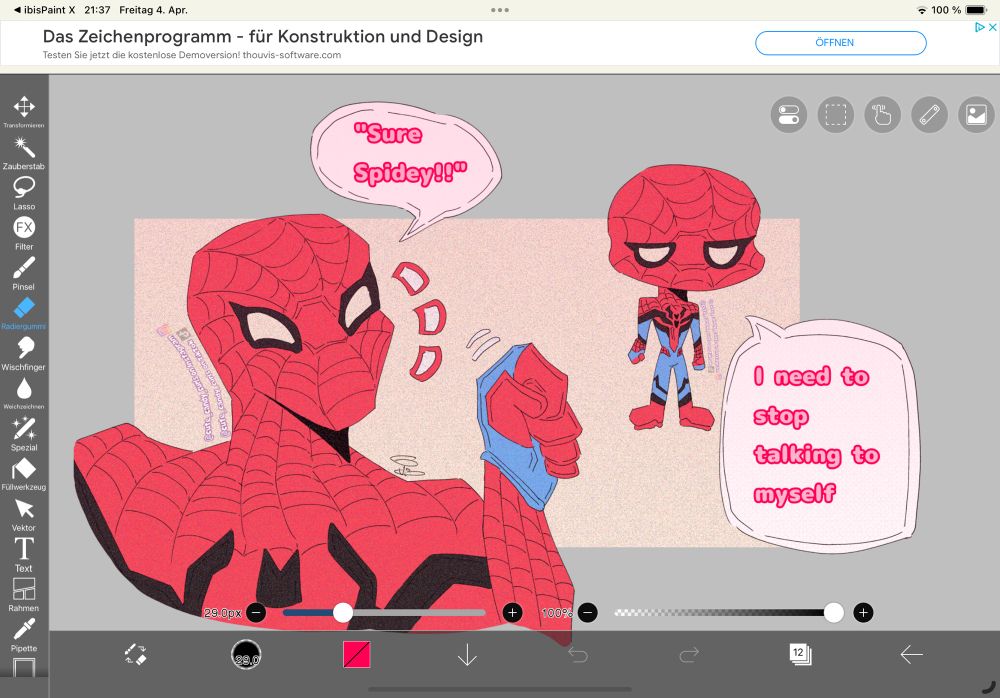Click the opacity slider handle
Image resolution: width=1000 pixels, height=698 pixels.
click(x=834, y=613)
